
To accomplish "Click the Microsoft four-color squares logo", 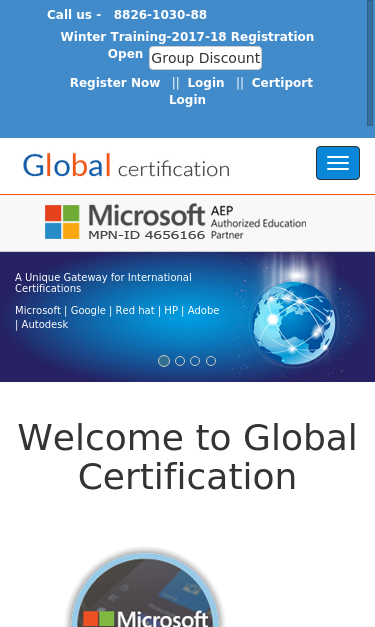I will click(x=62, y=222).
